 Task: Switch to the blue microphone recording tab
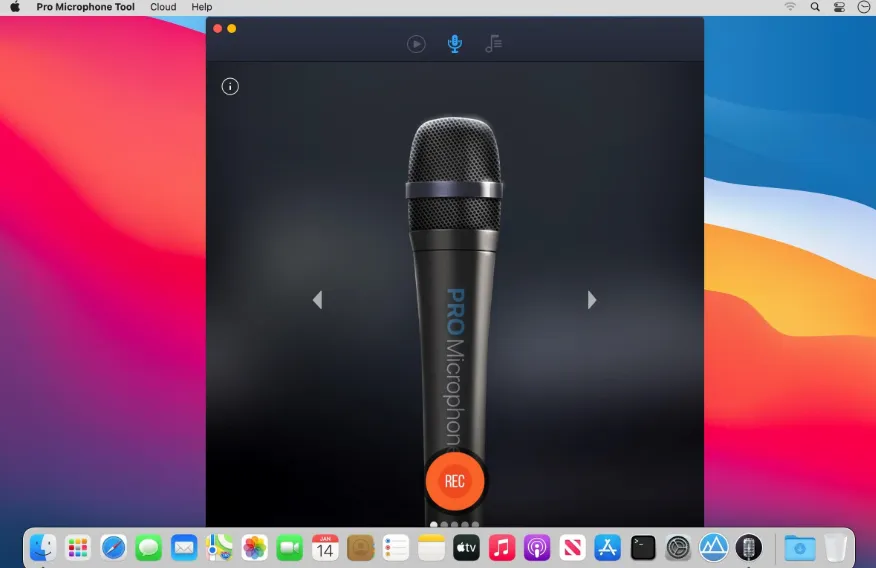(x=455, y=44)
